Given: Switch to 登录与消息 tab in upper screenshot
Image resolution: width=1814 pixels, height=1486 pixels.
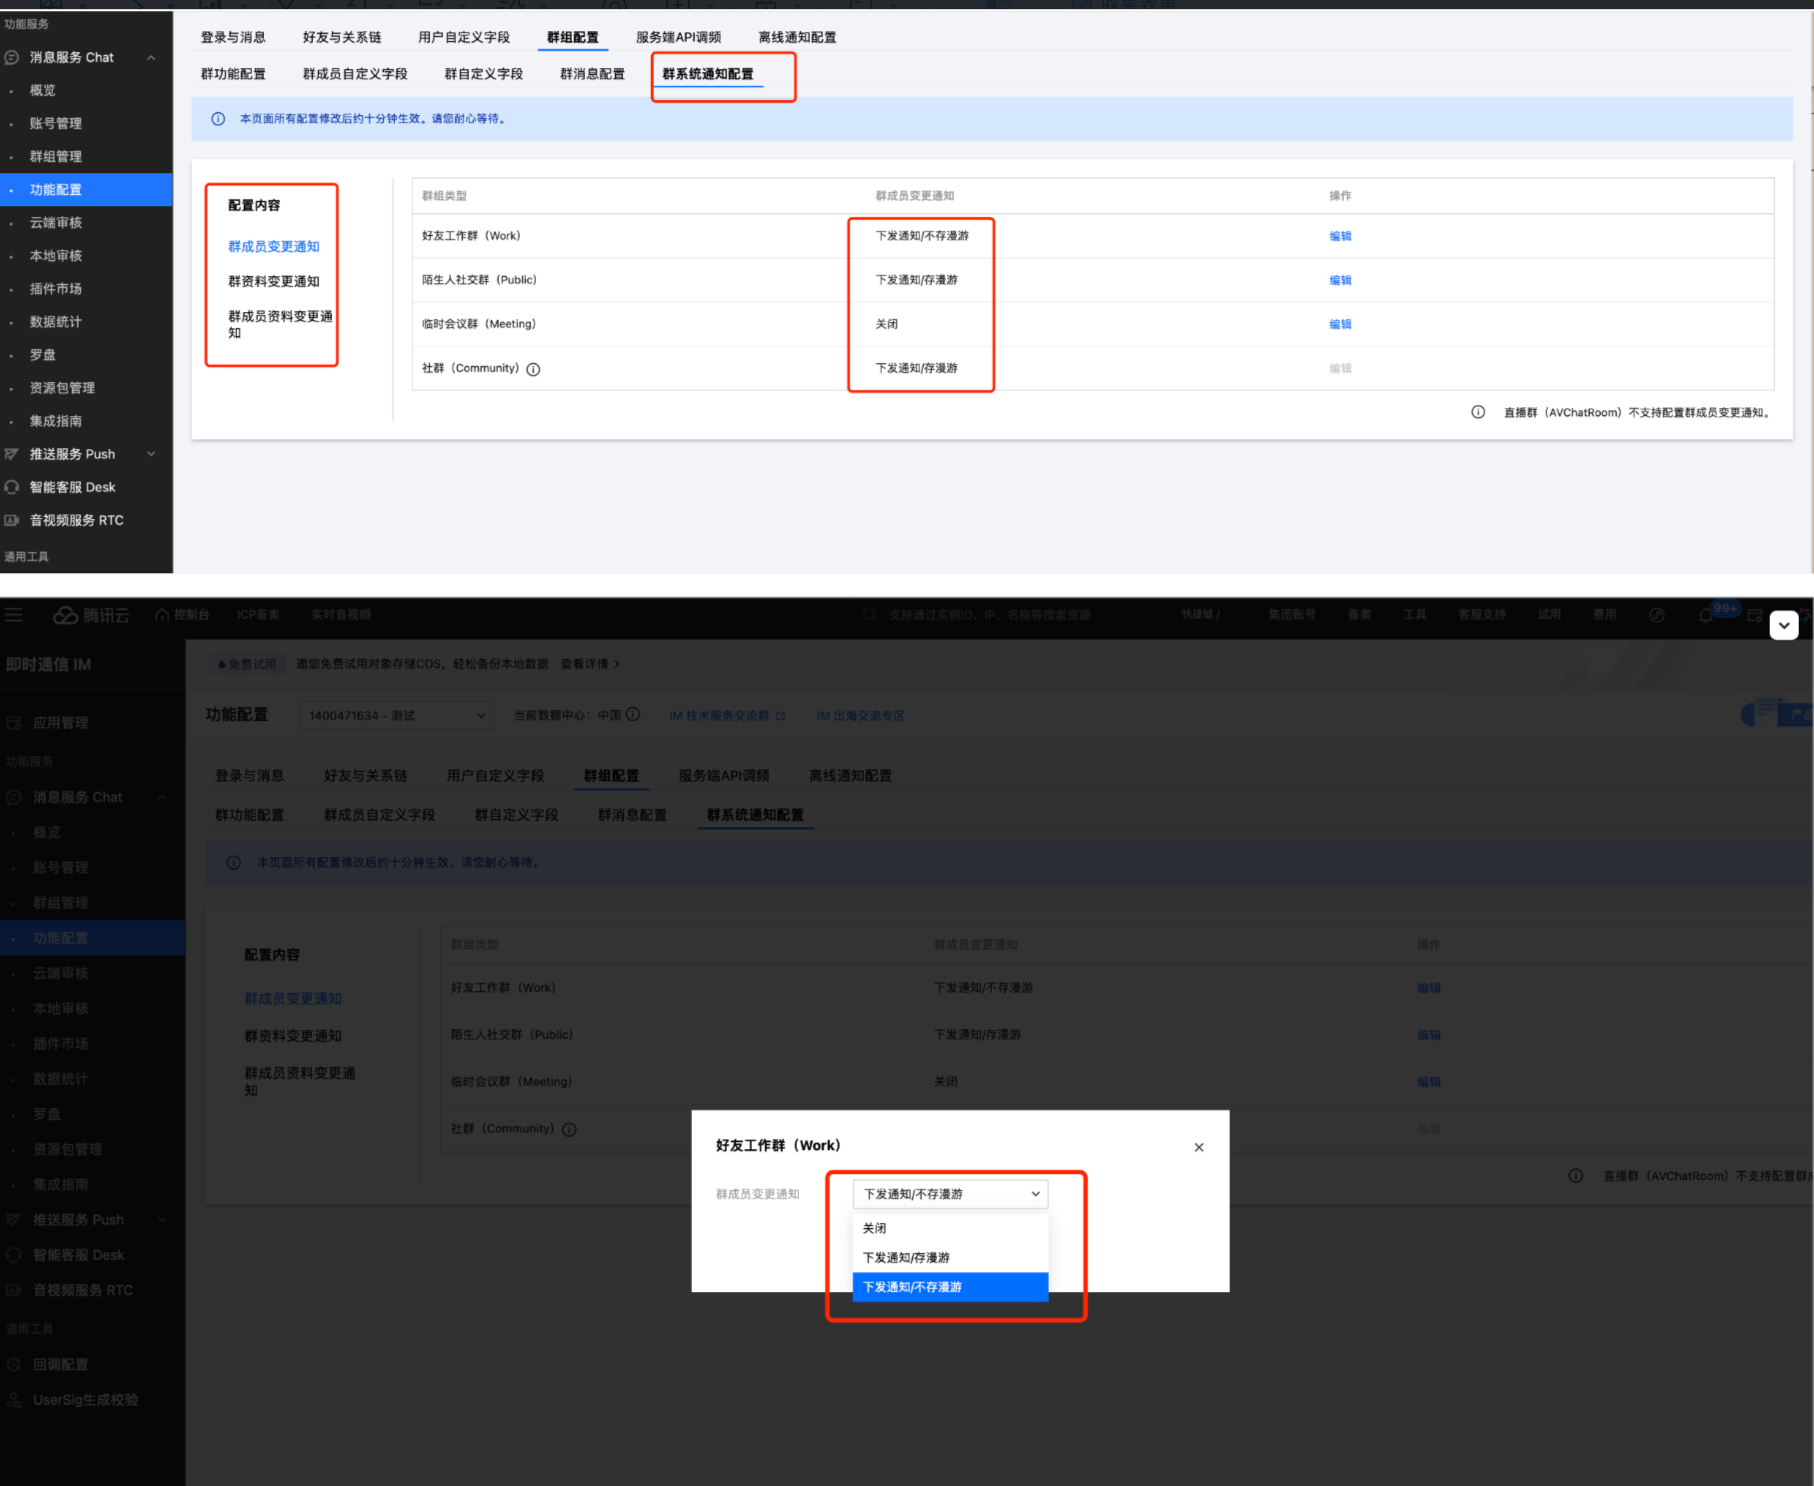Looking at the screenshot, I should coord(233,37).
